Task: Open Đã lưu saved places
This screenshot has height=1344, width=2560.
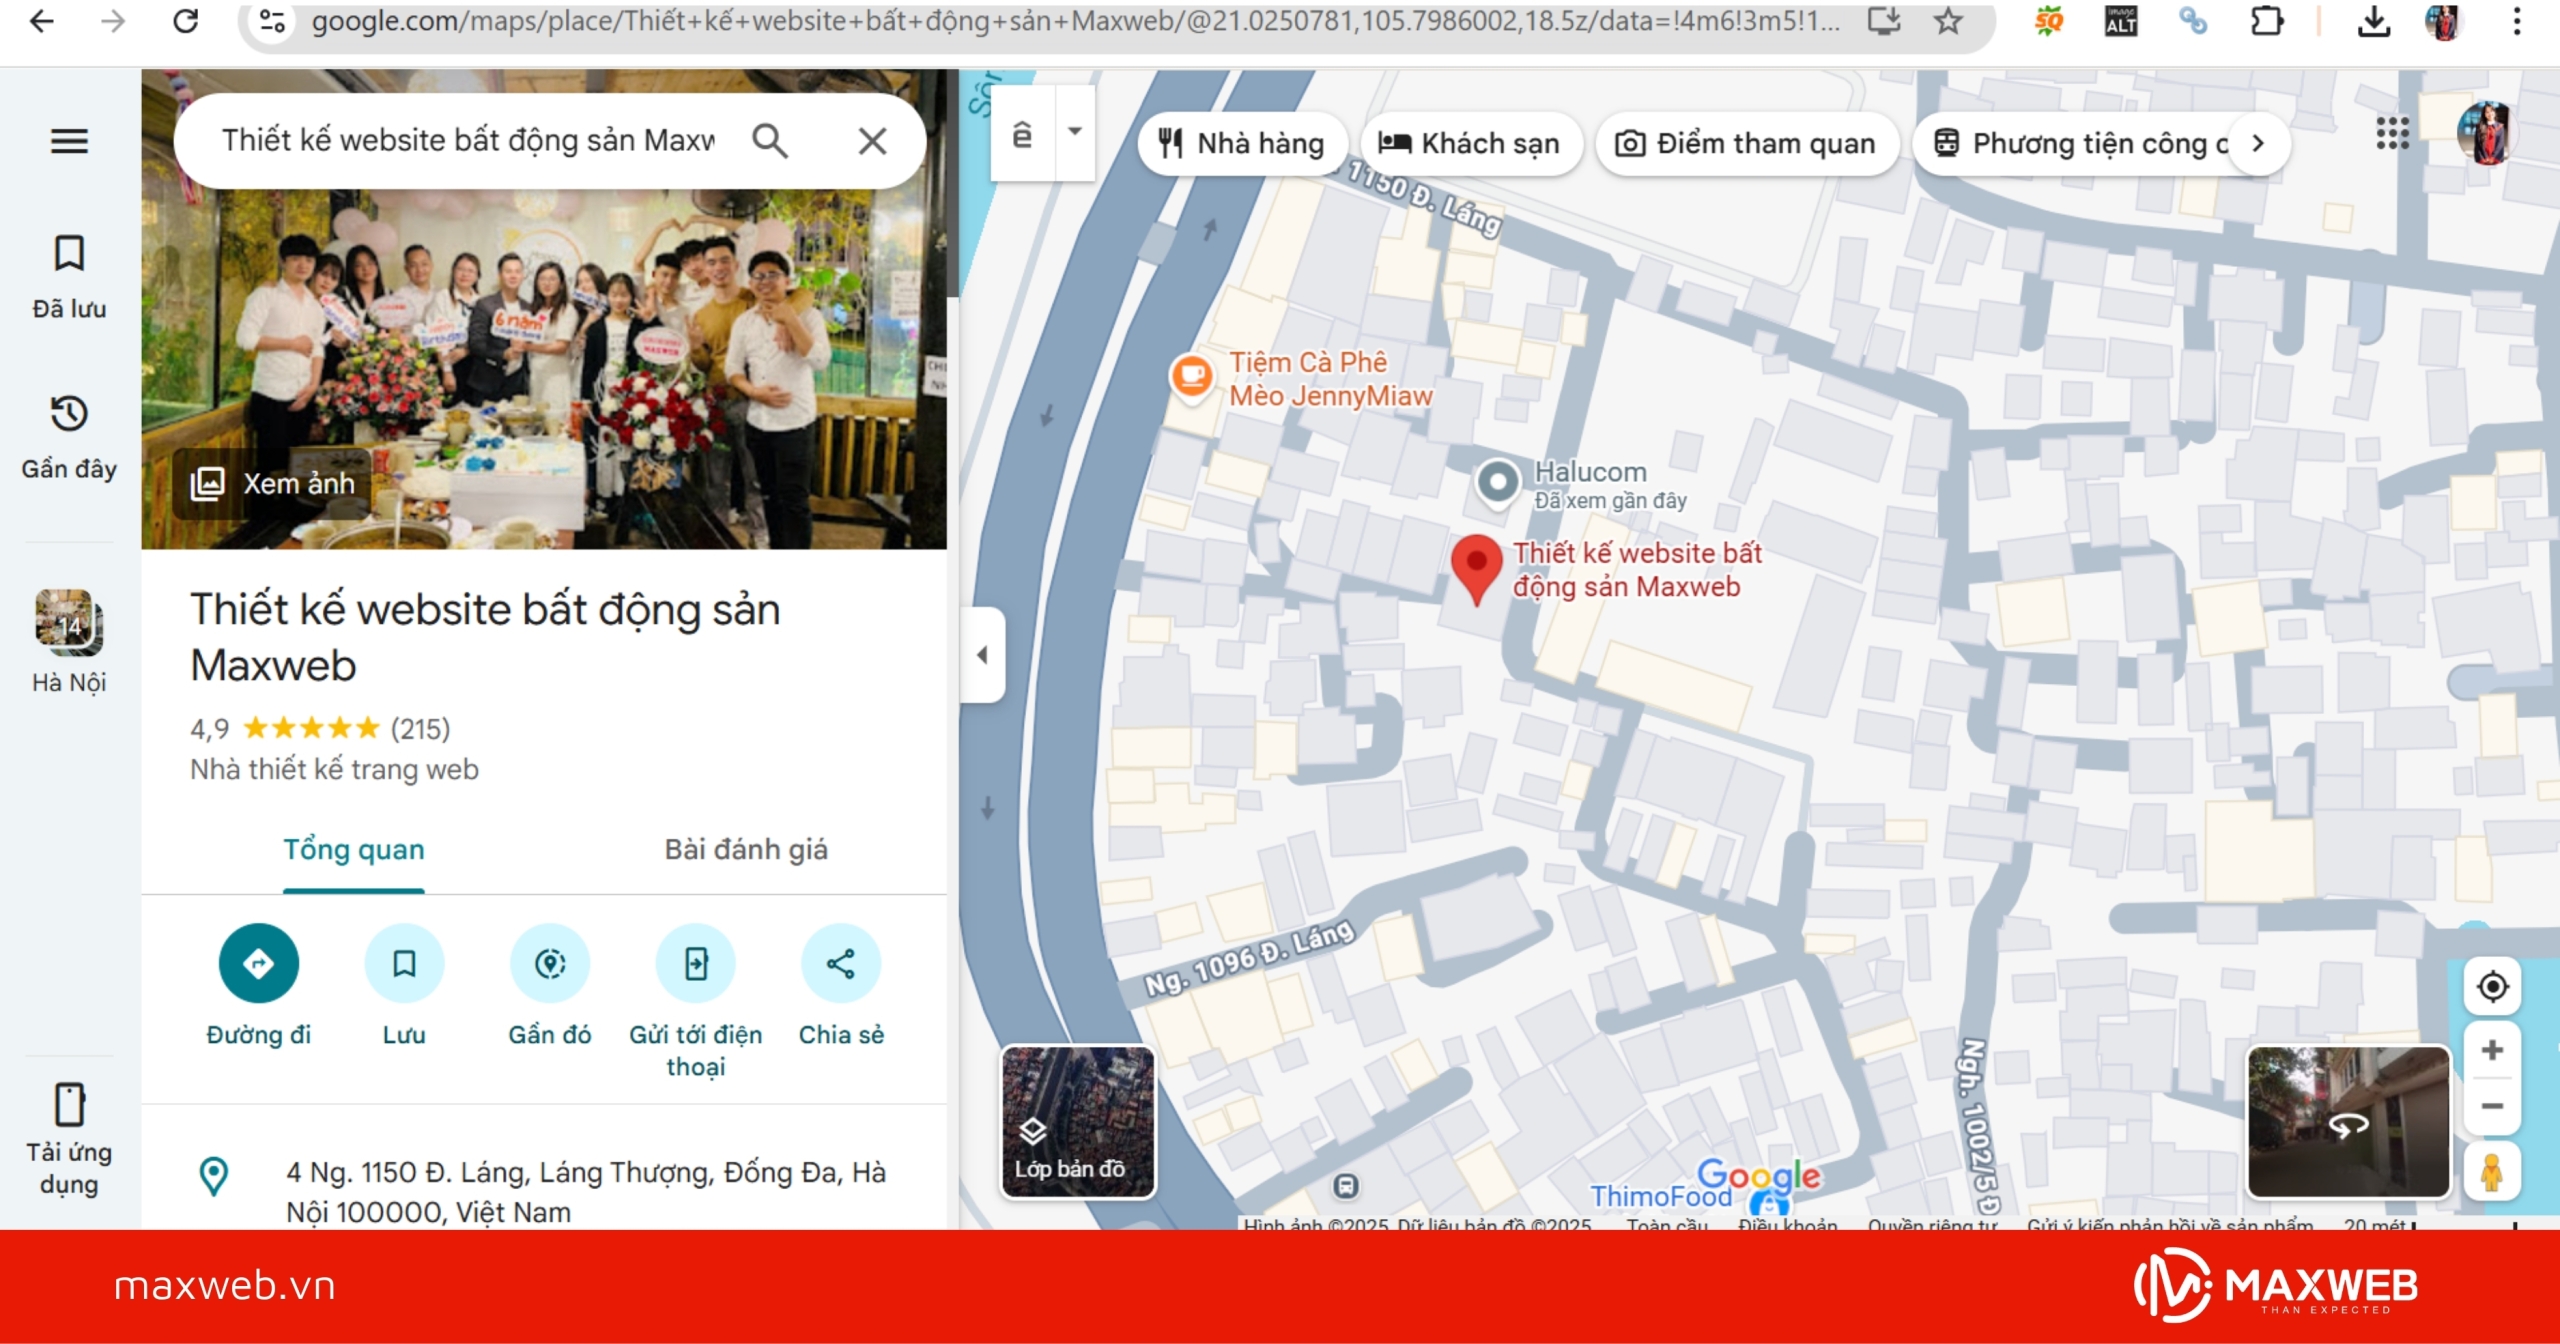Action: pyautogui.click(x=69, y=277)
